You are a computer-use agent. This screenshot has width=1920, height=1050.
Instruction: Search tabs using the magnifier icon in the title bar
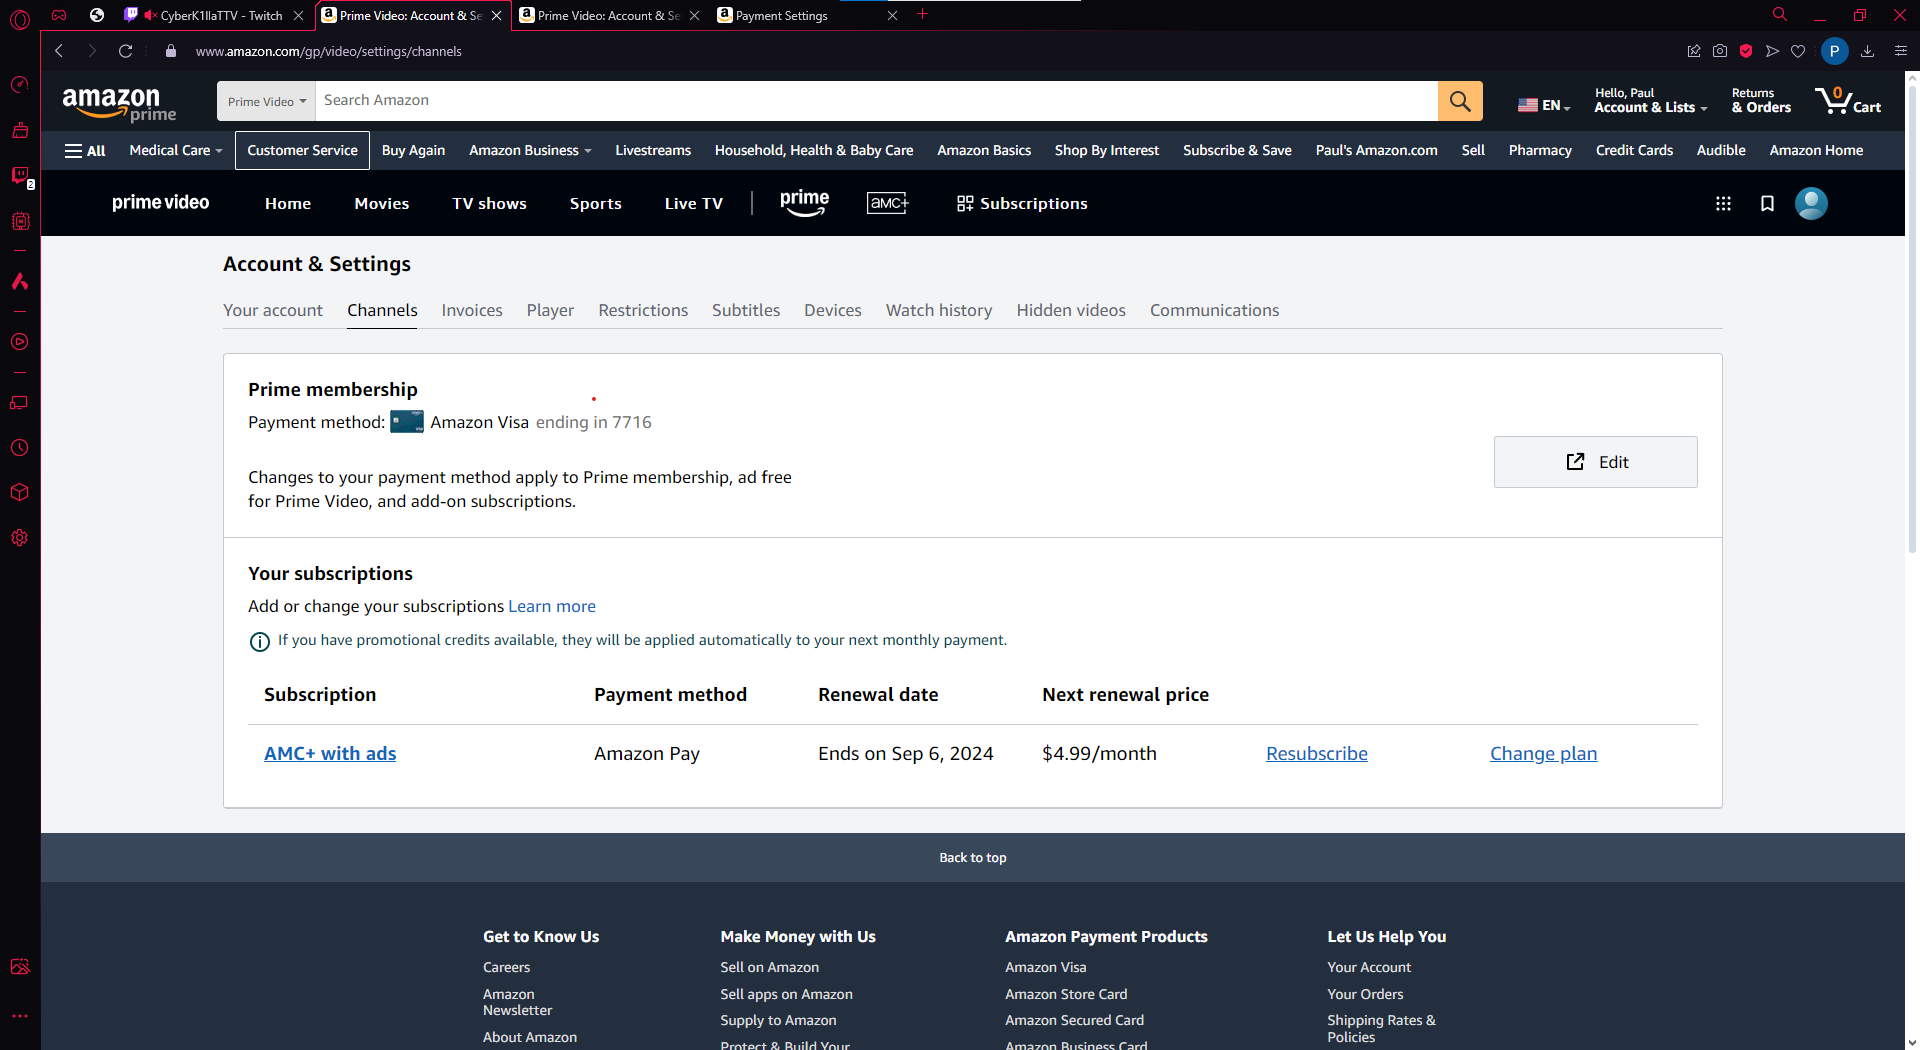pos(1780,15)
